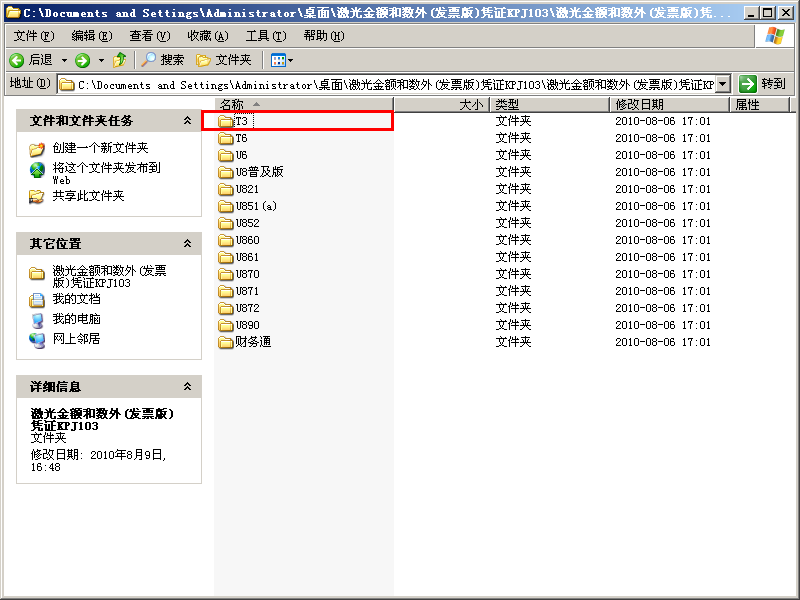Viewport: 800px width, 600px height.
Task: Sort by 类型 column header
Action: 550,105
